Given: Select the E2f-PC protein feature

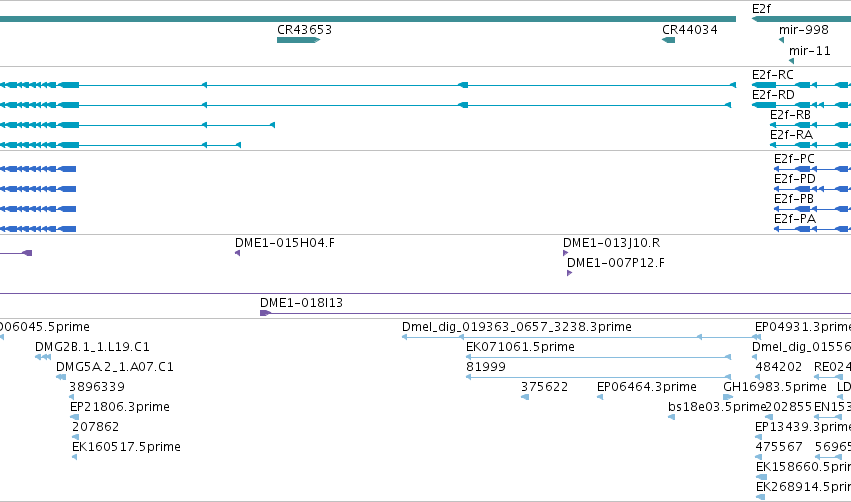Looking at the screenshot, I should pyautogui.click(x=812, y=169).
